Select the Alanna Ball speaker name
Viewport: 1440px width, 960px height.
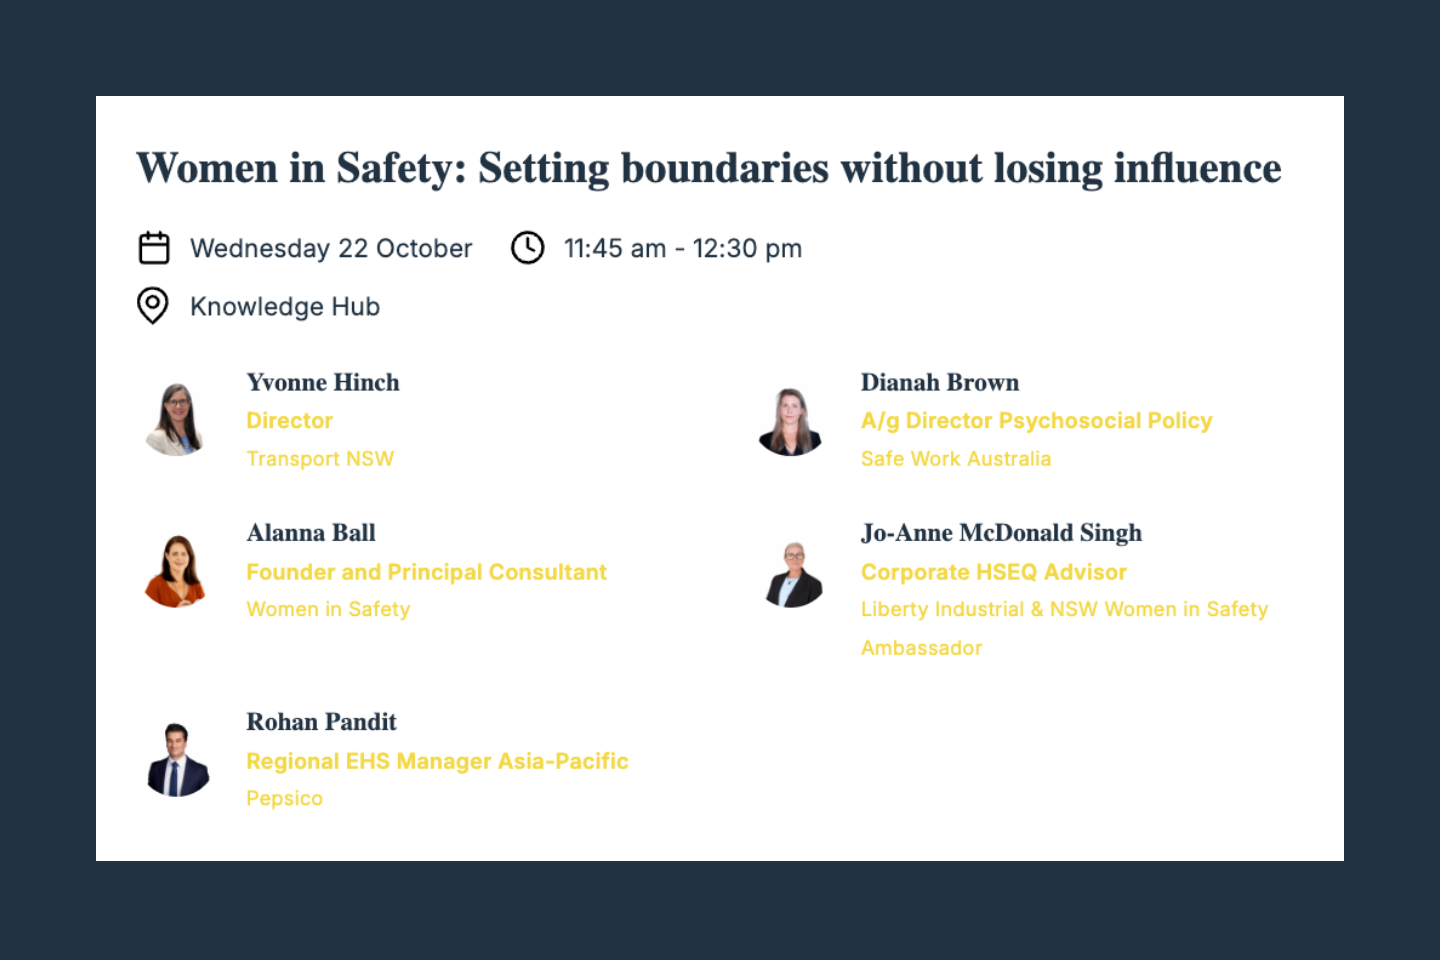[x=311, y=533]
